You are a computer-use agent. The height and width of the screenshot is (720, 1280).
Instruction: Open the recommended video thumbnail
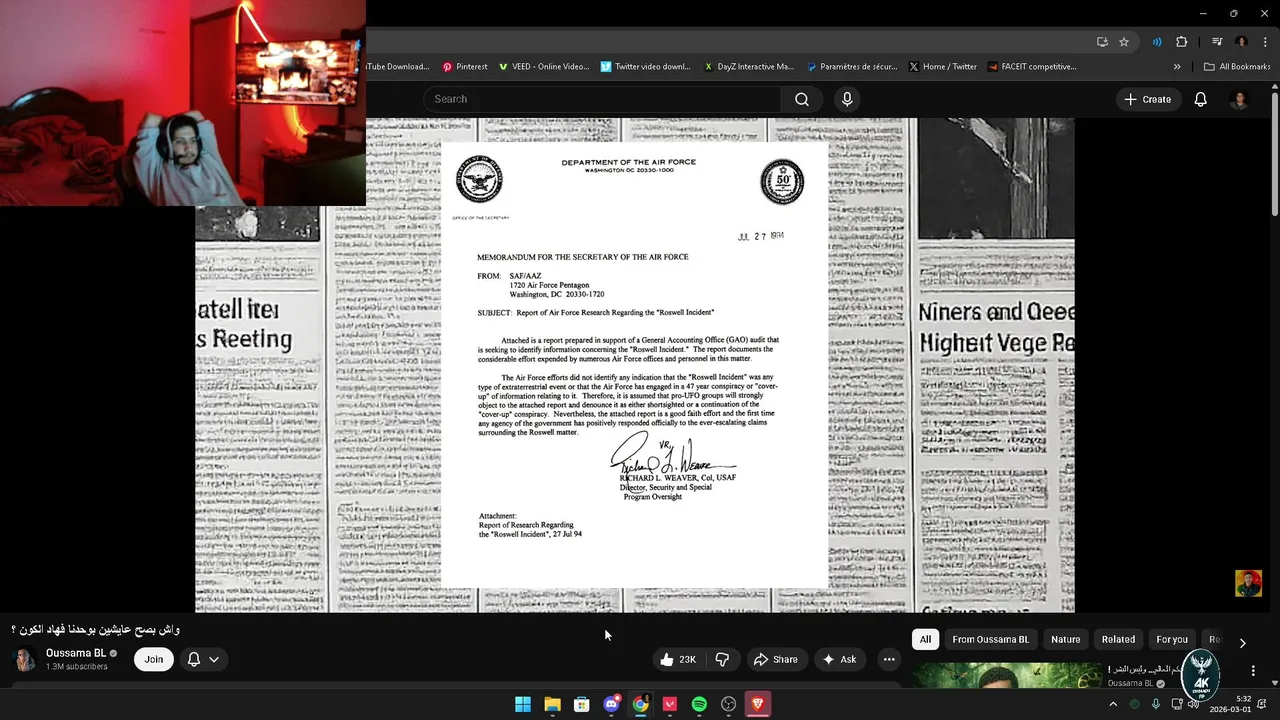1006,675
